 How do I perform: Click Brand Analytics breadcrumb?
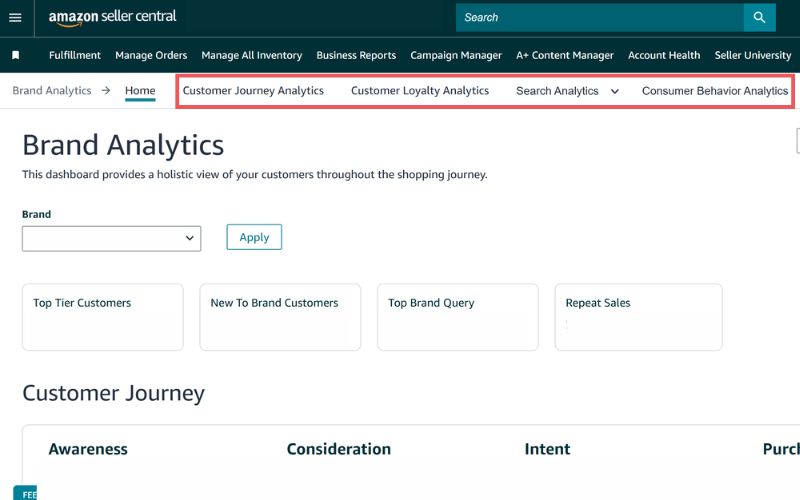[52, 90]
